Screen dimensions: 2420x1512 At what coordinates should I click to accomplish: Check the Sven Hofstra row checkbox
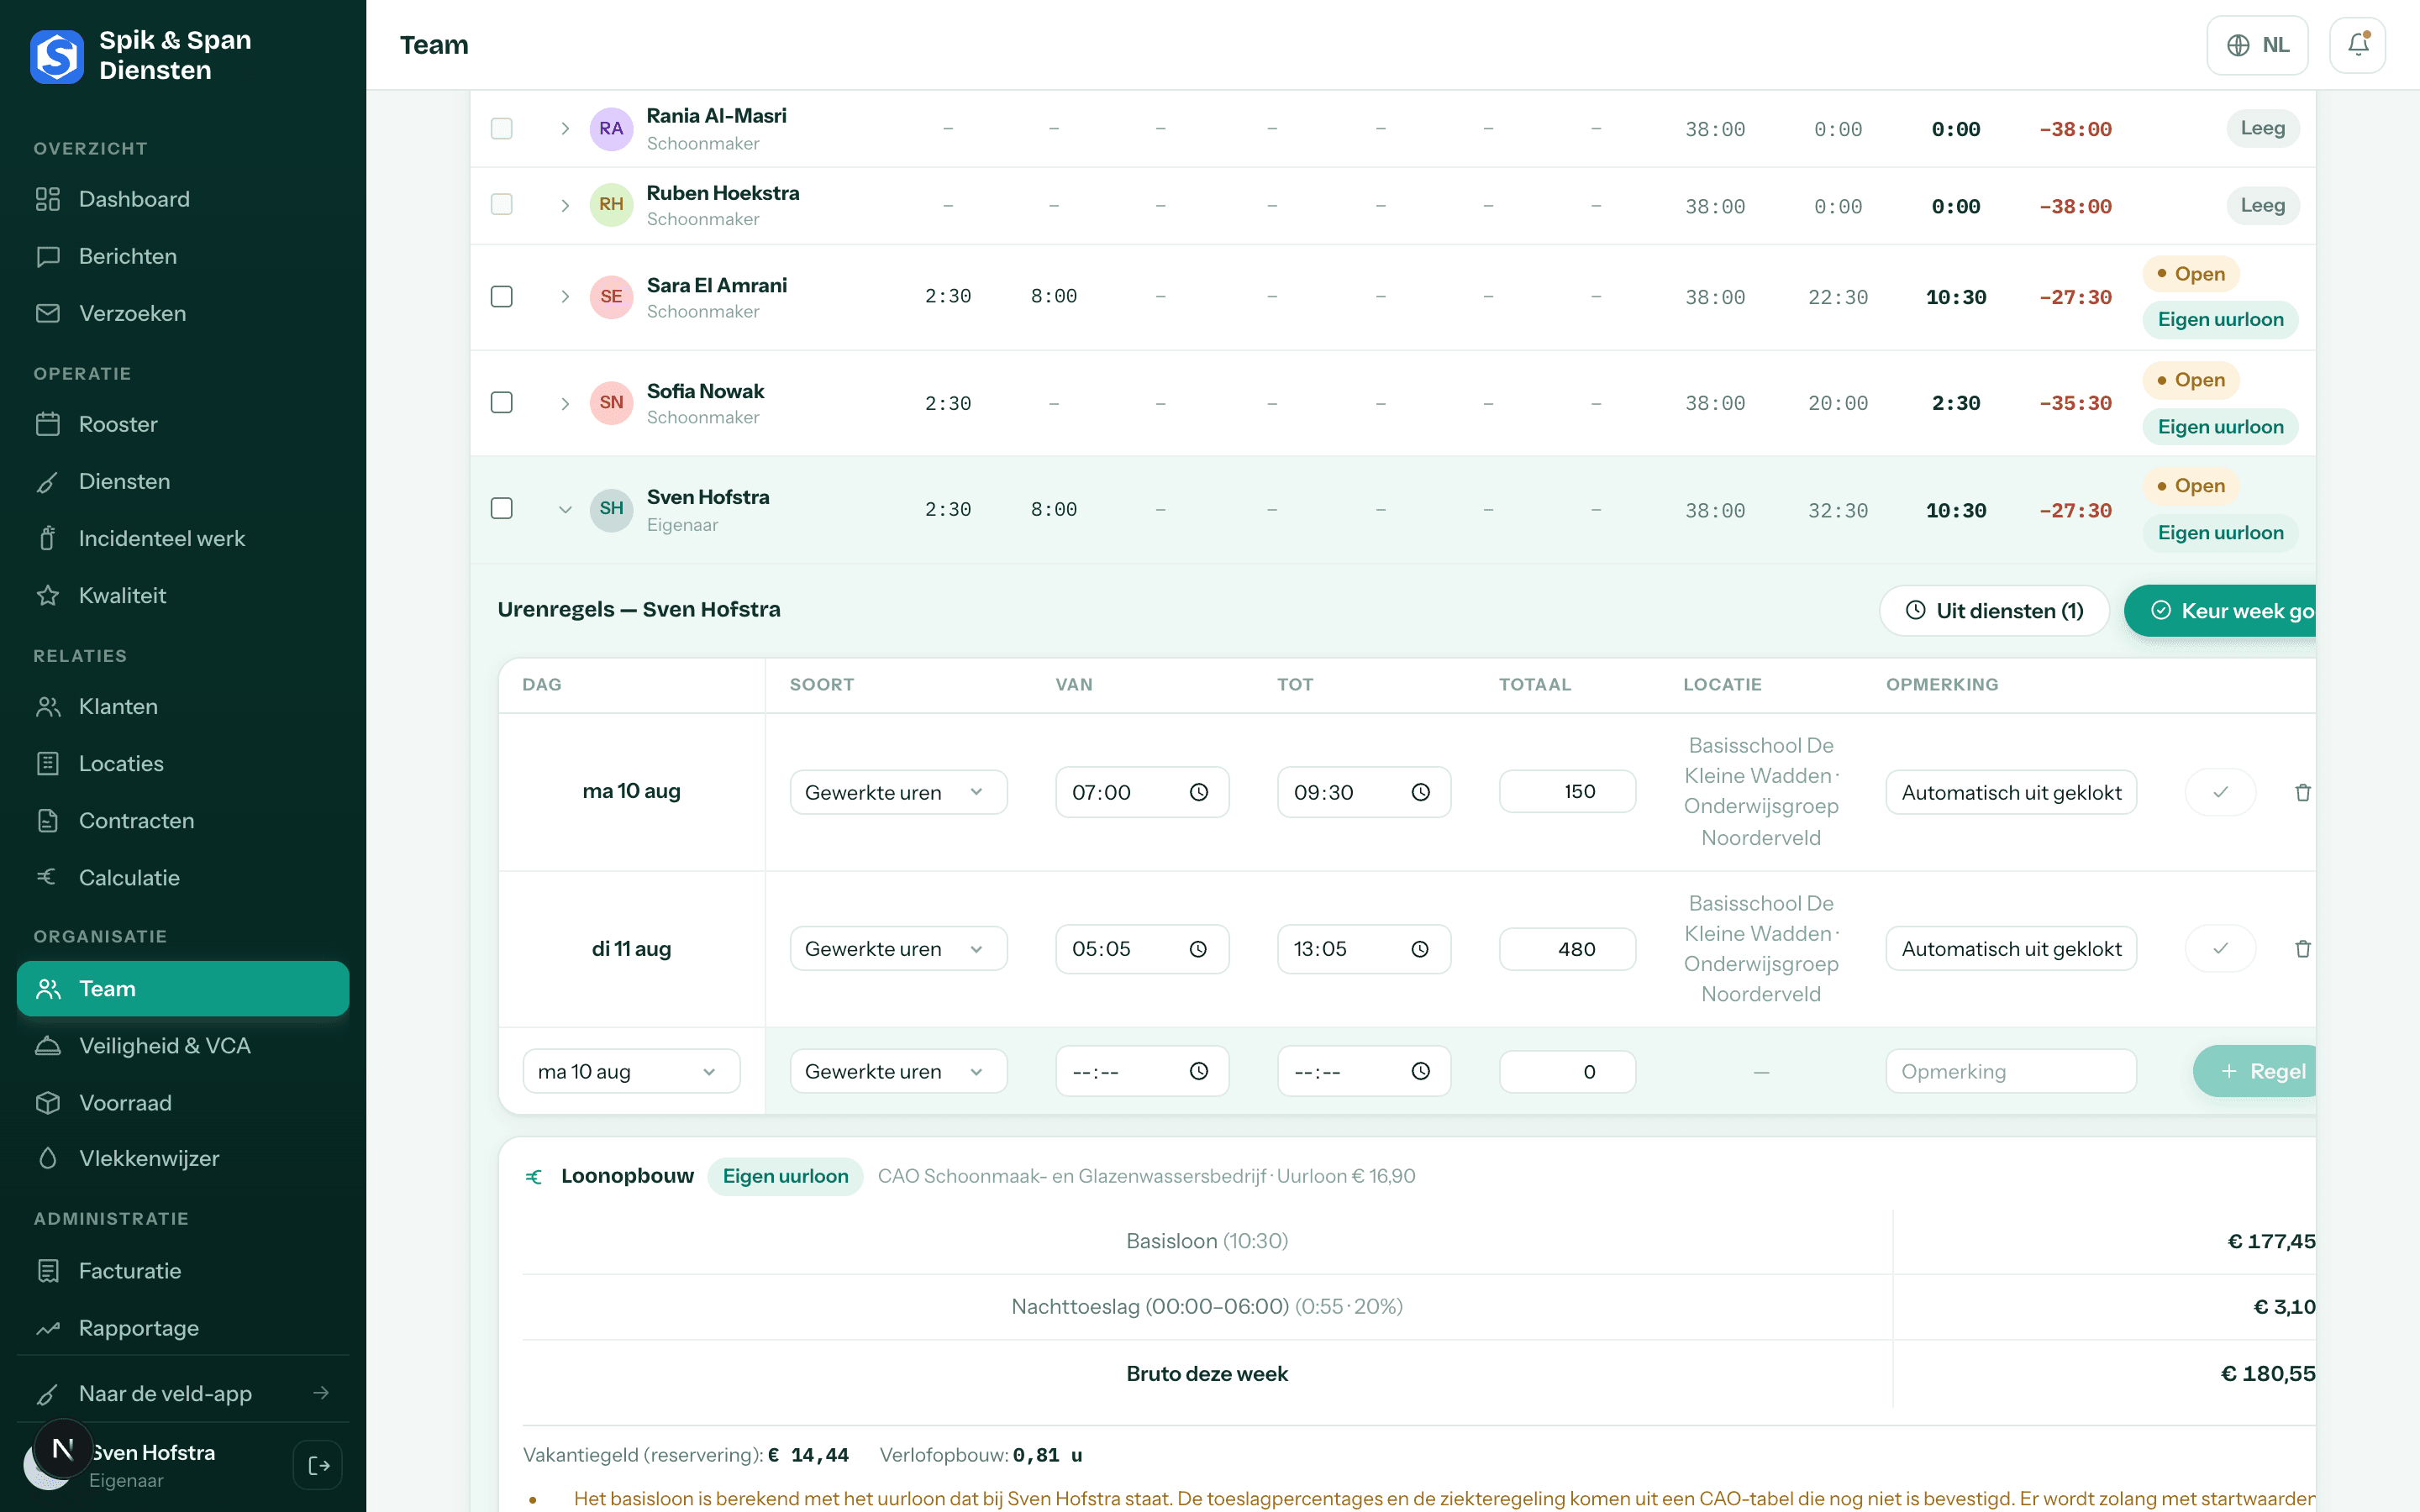(x=502, y=508)
